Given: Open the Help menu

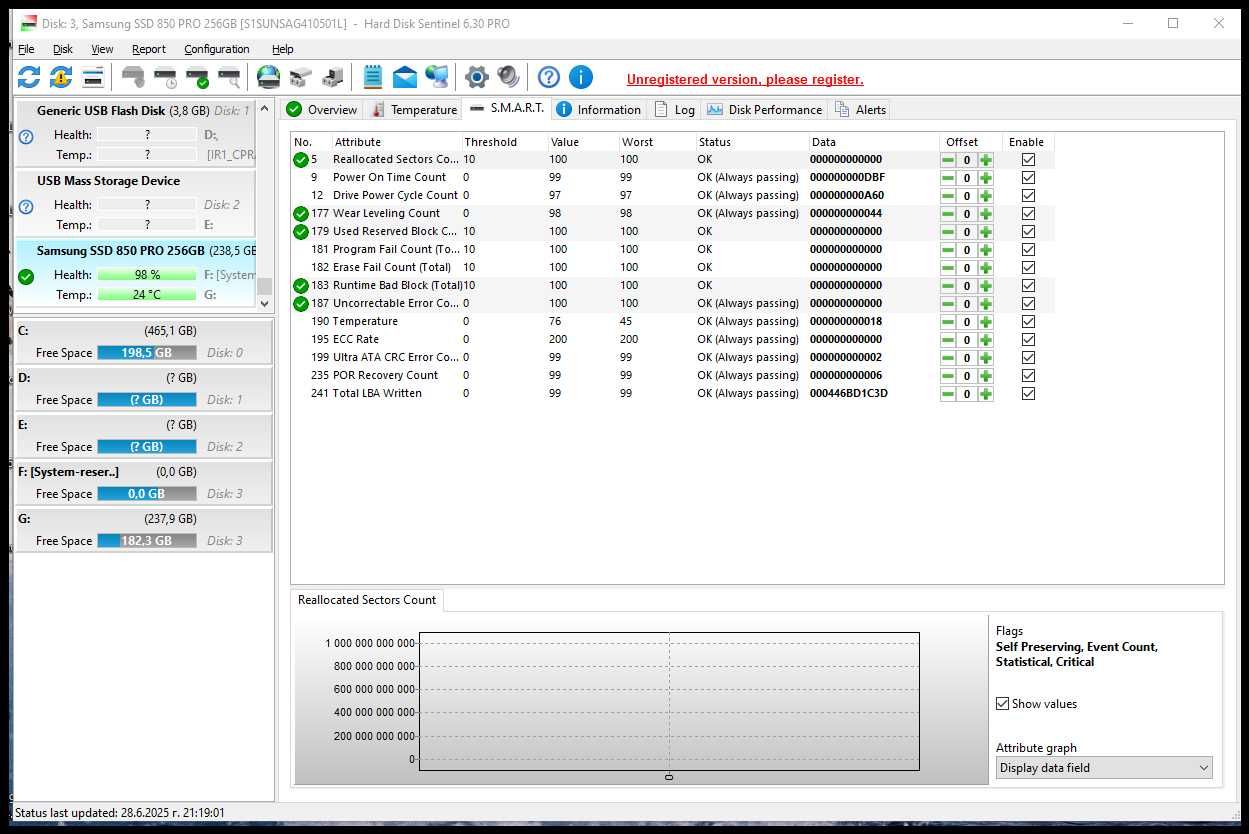Looking at the screenshot, I should 283,49.
